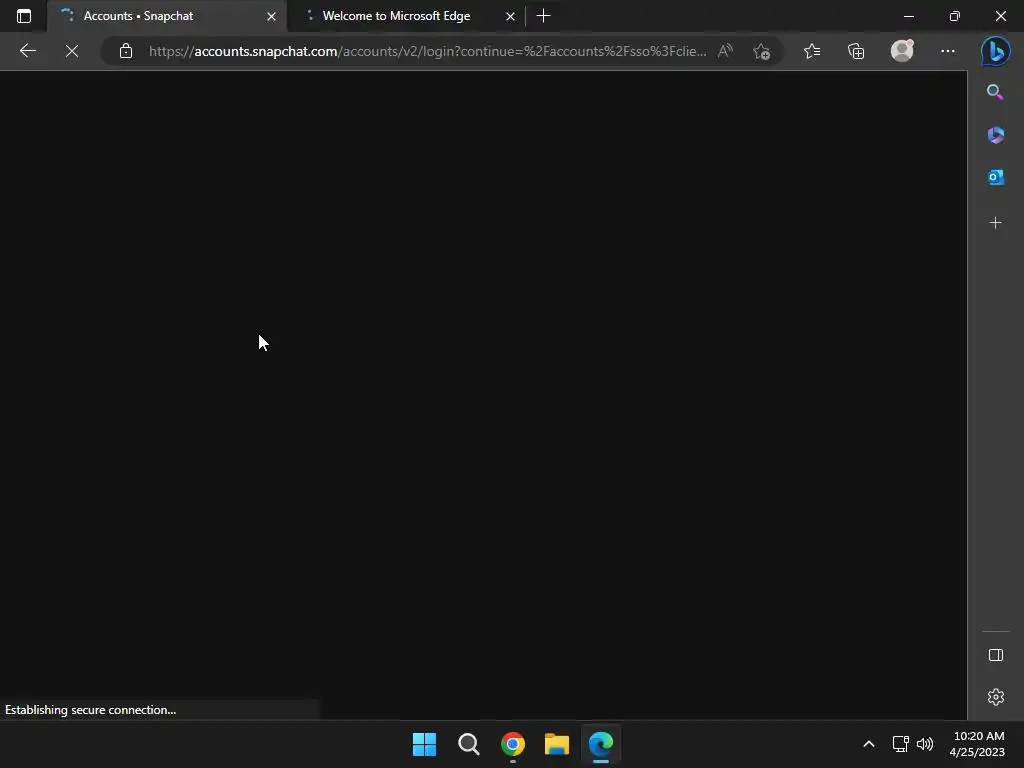Add this page to favorites
The width and height of the screenshot is (1024, 768).
pyautogui.click(x=761, y=51)
